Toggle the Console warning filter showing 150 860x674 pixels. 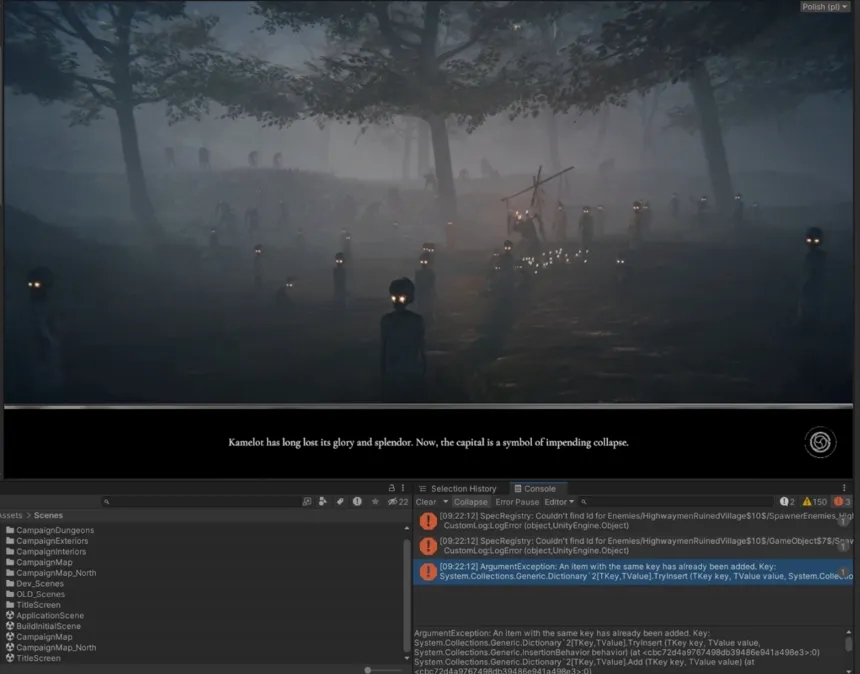tap(814, 502)
